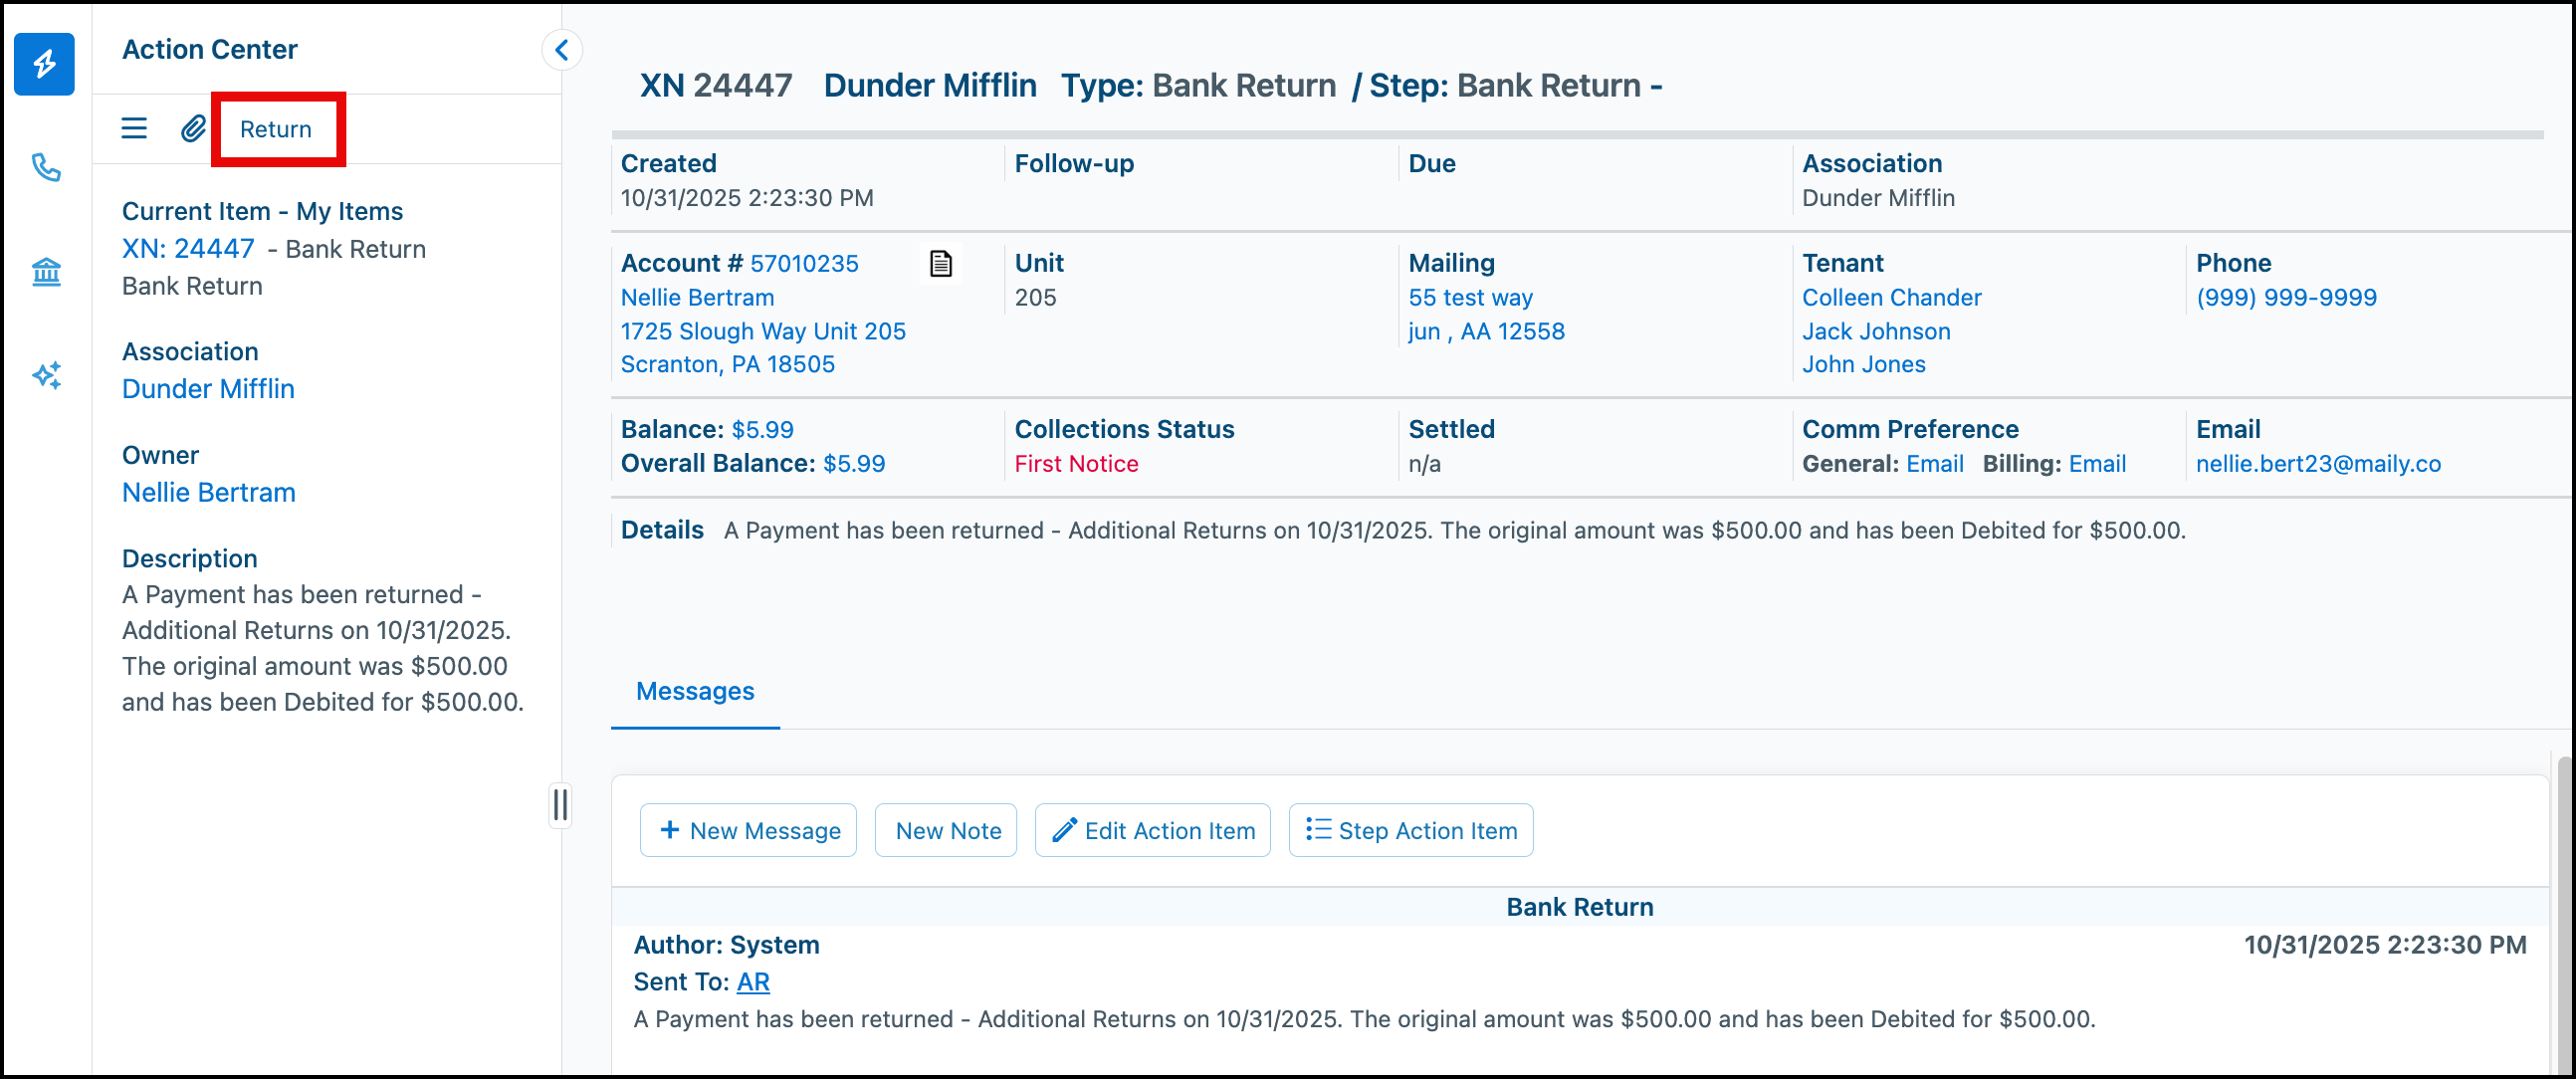The height and width of the screenshot is (1079, 2576).
Task: Open the Nellie Bertram link under Owner
Action: point(209,492)
